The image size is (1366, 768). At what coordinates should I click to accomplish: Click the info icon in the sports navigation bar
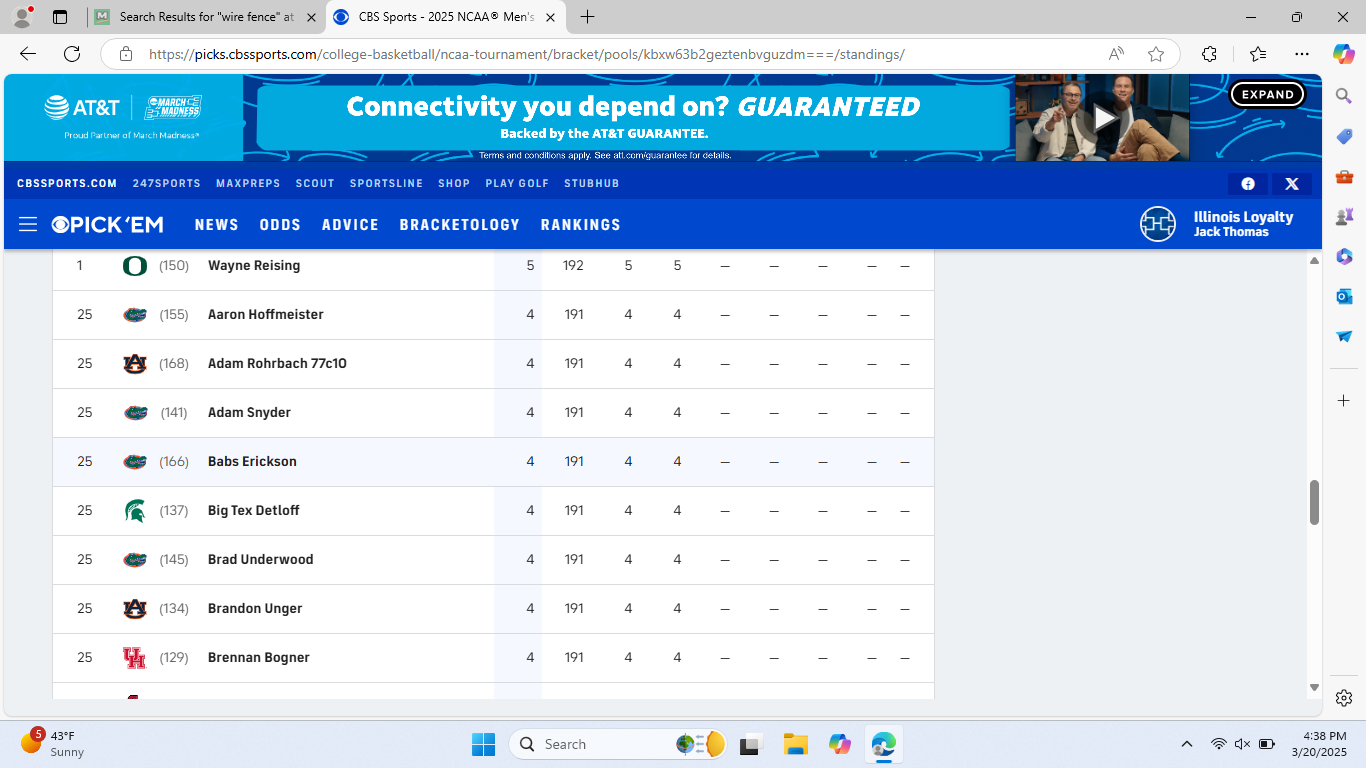click(1247, 183)
